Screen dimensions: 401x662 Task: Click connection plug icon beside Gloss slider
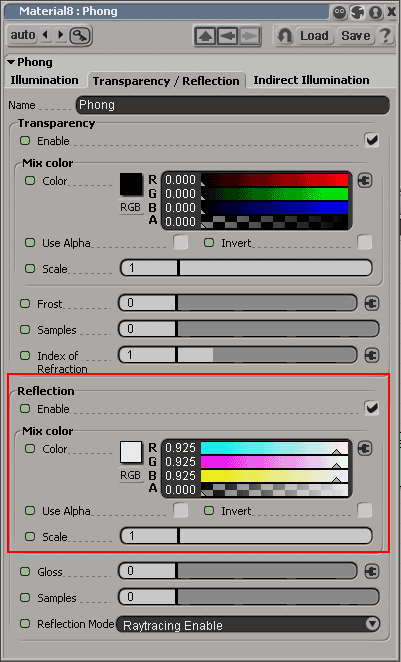tap(372, 571)
